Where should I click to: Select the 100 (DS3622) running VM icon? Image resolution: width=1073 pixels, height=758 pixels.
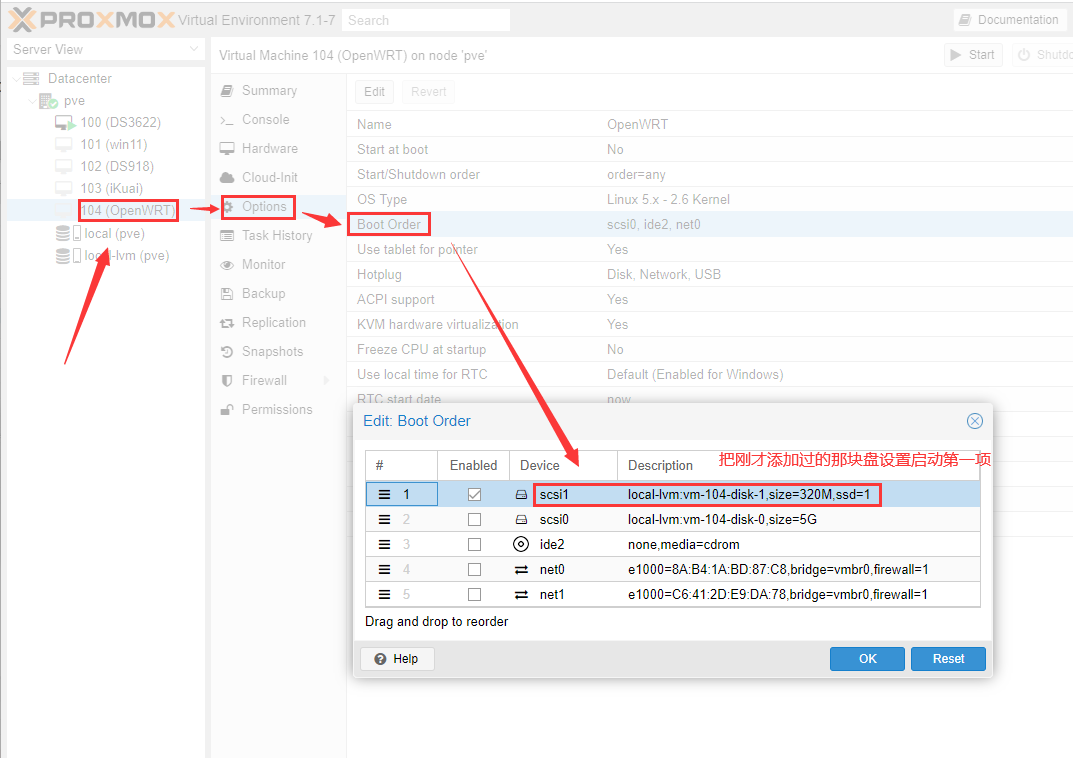click(65, 123)
